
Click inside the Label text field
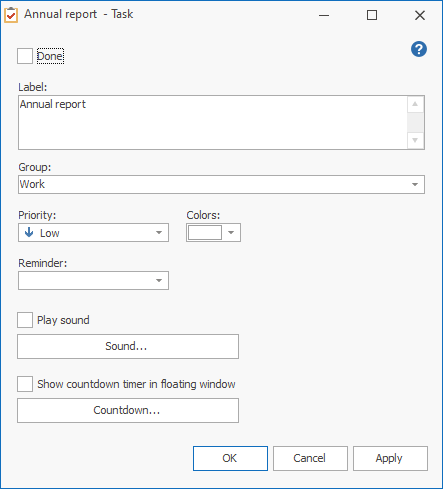point(213,123)
